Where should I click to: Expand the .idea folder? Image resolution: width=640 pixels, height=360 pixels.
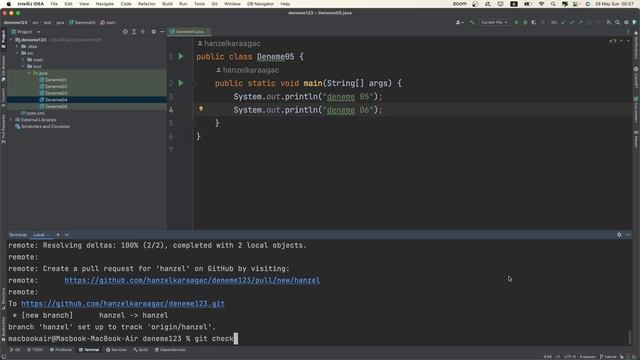[x=17, y=47]
